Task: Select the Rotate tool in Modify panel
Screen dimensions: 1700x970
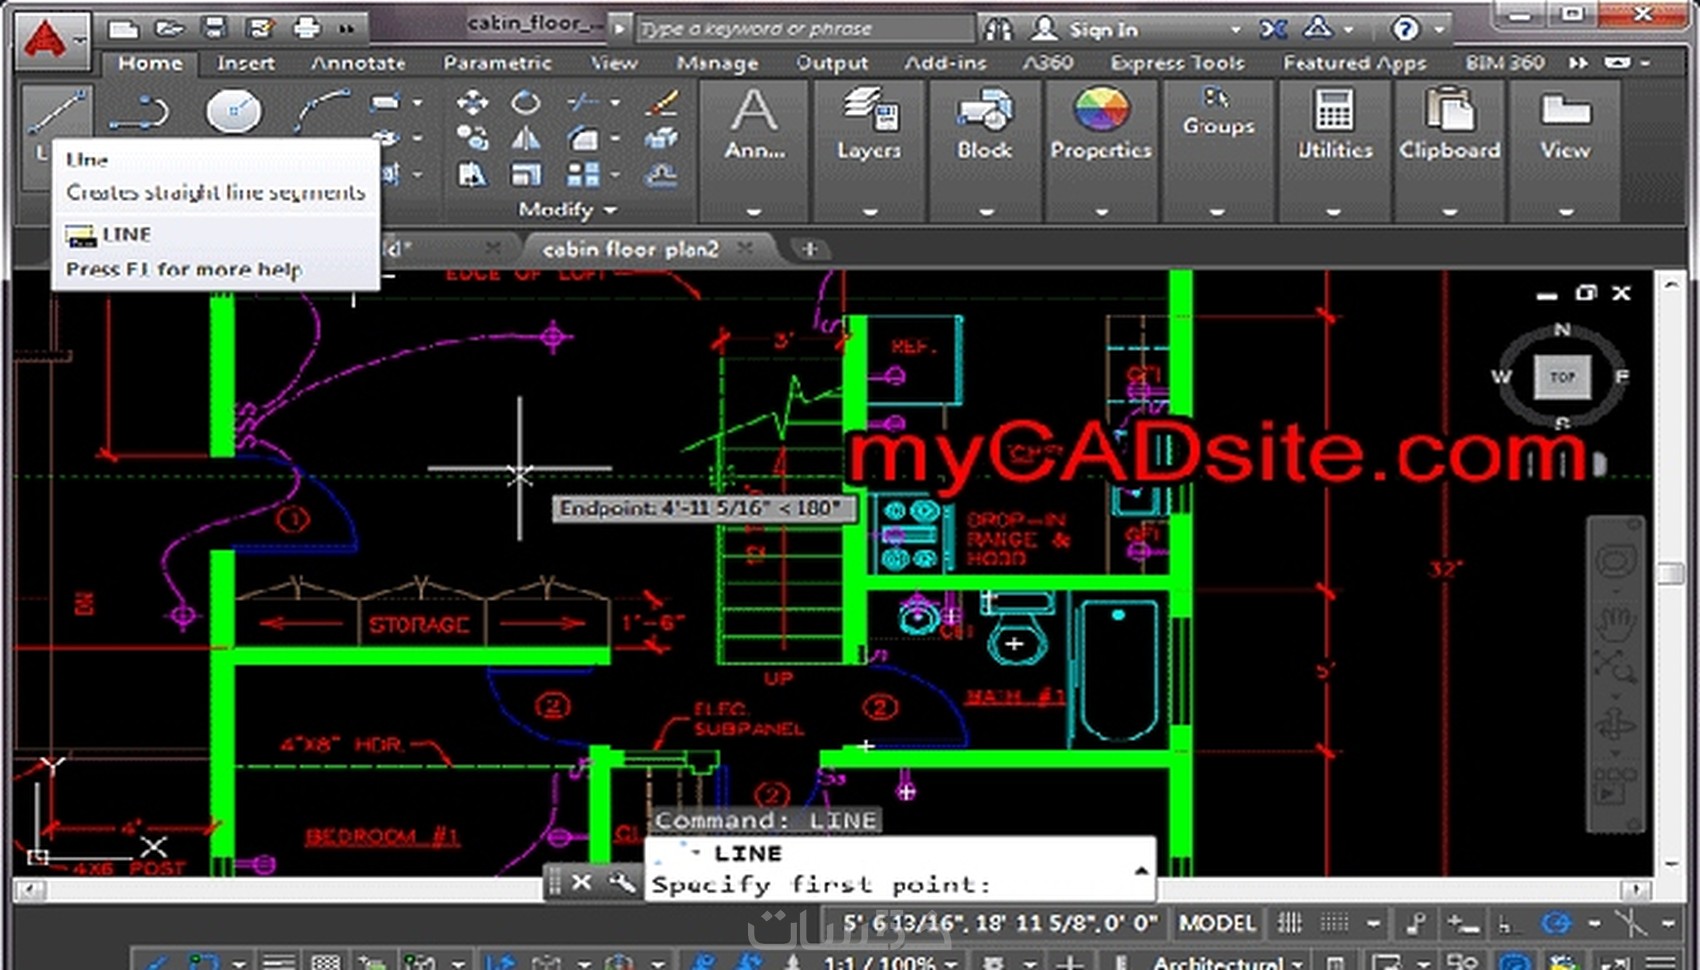Action: tap(526, 102)
